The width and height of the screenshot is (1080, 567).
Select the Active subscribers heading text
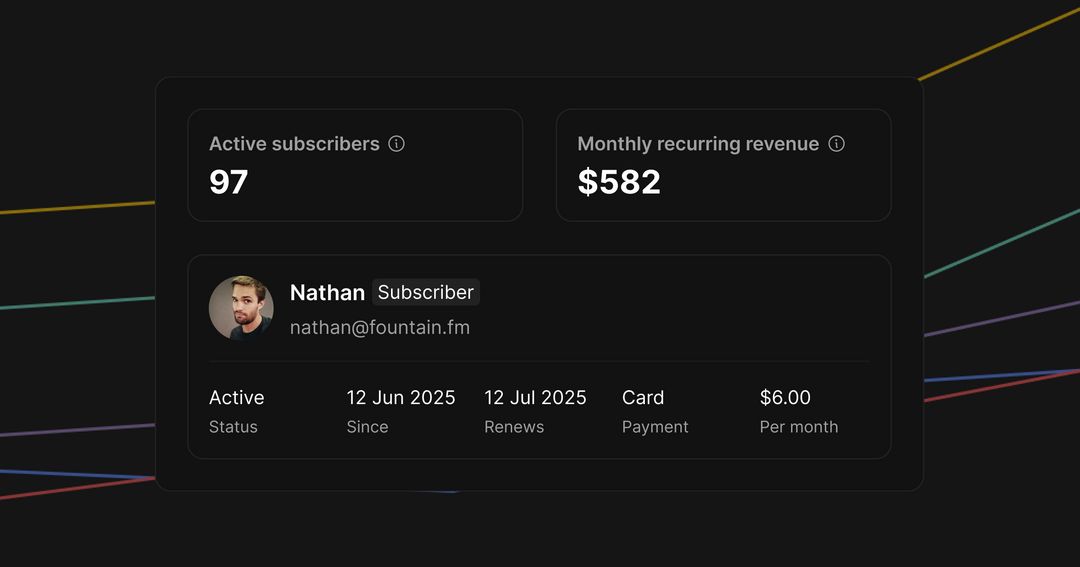294,144
